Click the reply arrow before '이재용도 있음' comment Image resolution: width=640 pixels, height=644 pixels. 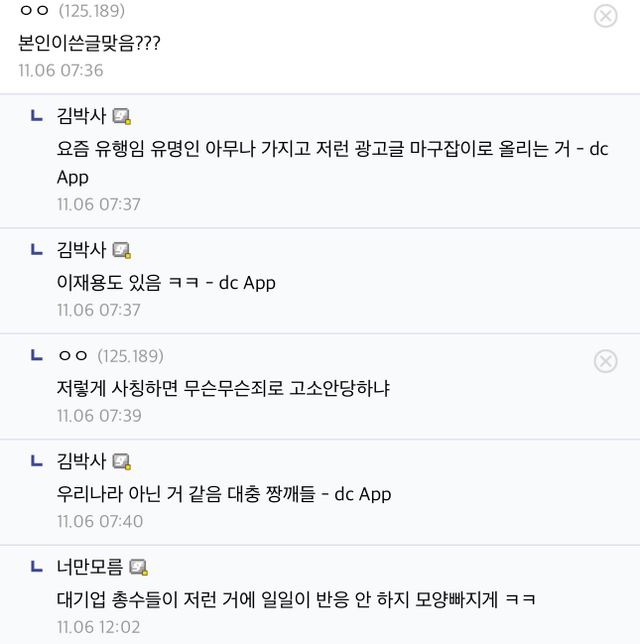point(37,249)
